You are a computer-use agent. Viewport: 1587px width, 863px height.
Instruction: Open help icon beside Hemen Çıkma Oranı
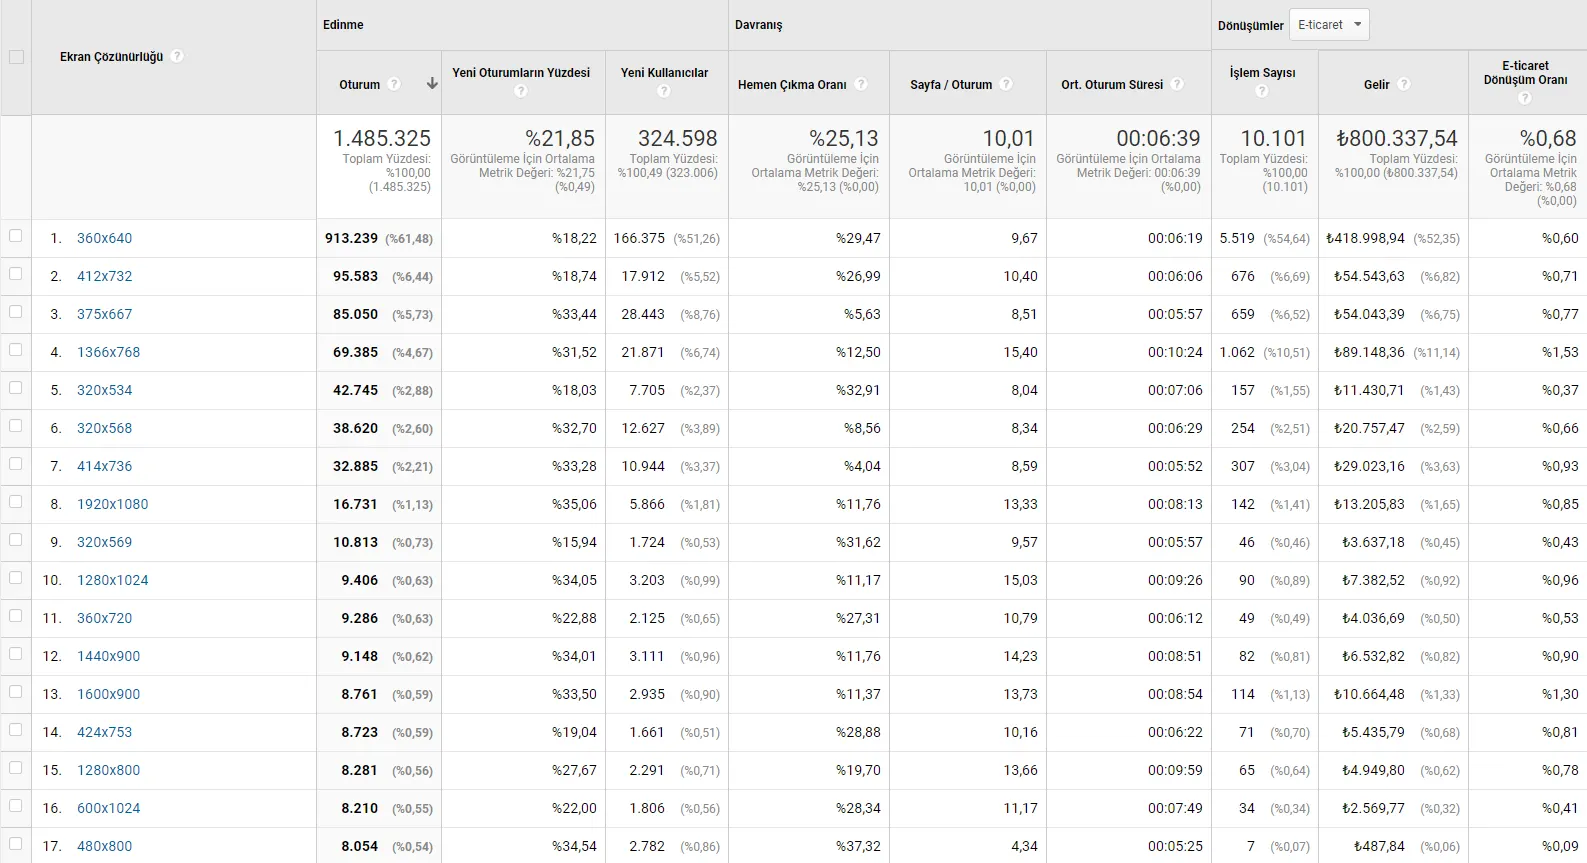pos(861,84)
